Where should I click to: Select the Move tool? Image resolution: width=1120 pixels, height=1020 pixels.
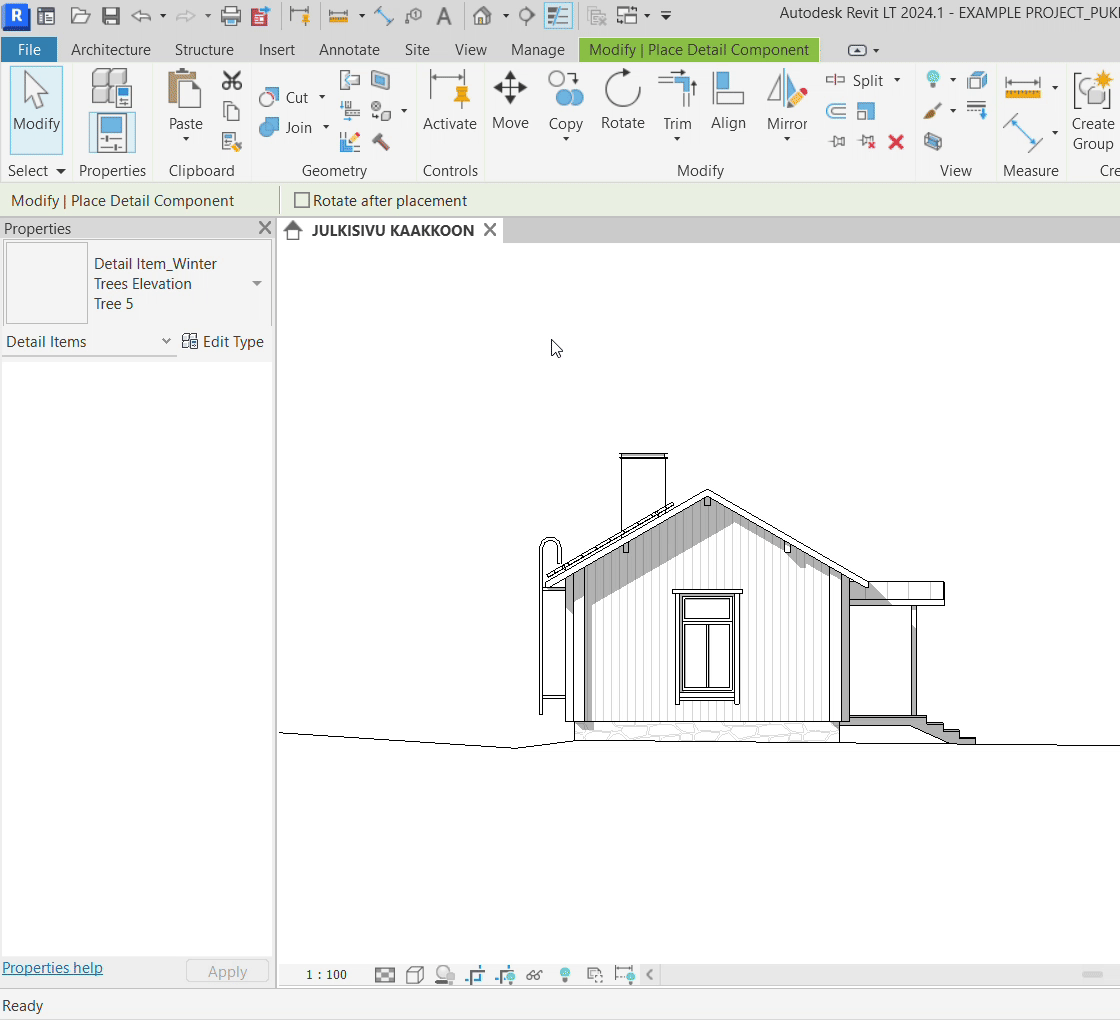pyautogui.click(x=510, y=100)
